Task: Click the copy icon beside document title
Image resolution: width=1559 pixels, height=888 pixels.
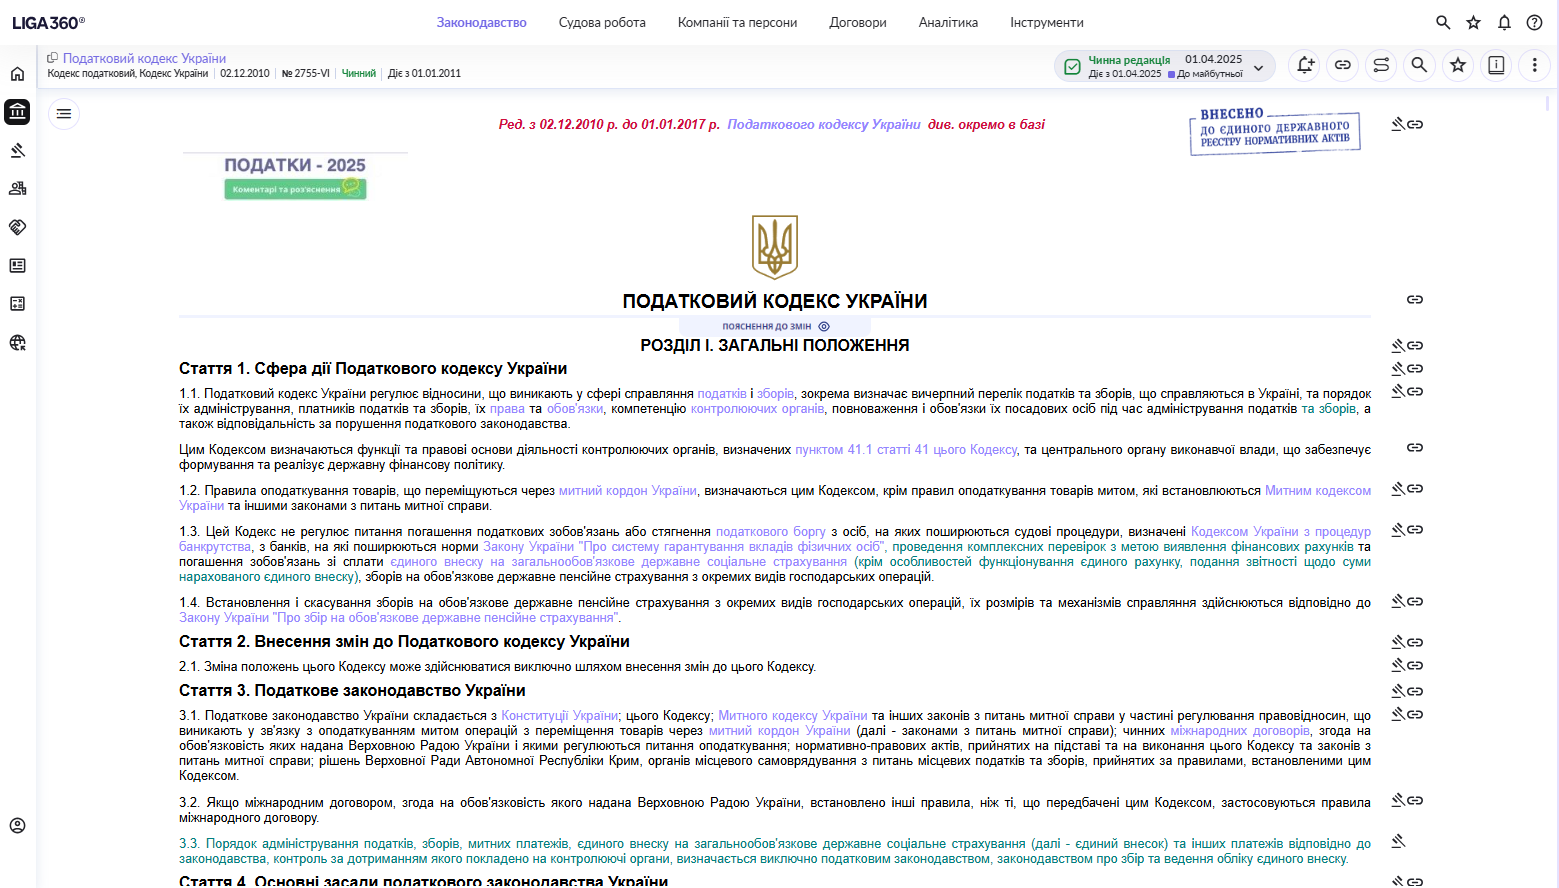Action: 53,58
